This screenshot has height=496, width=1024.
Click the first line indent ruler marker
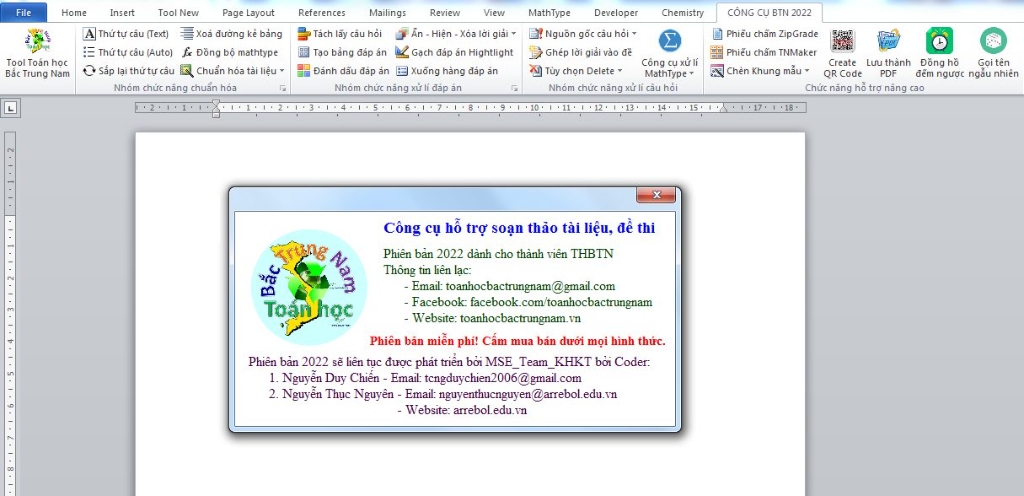click(216, 103)
